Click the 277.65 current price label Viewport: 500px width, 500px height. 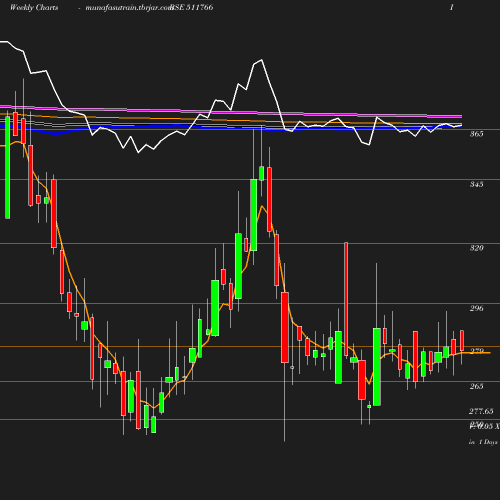tap(481, 411)
